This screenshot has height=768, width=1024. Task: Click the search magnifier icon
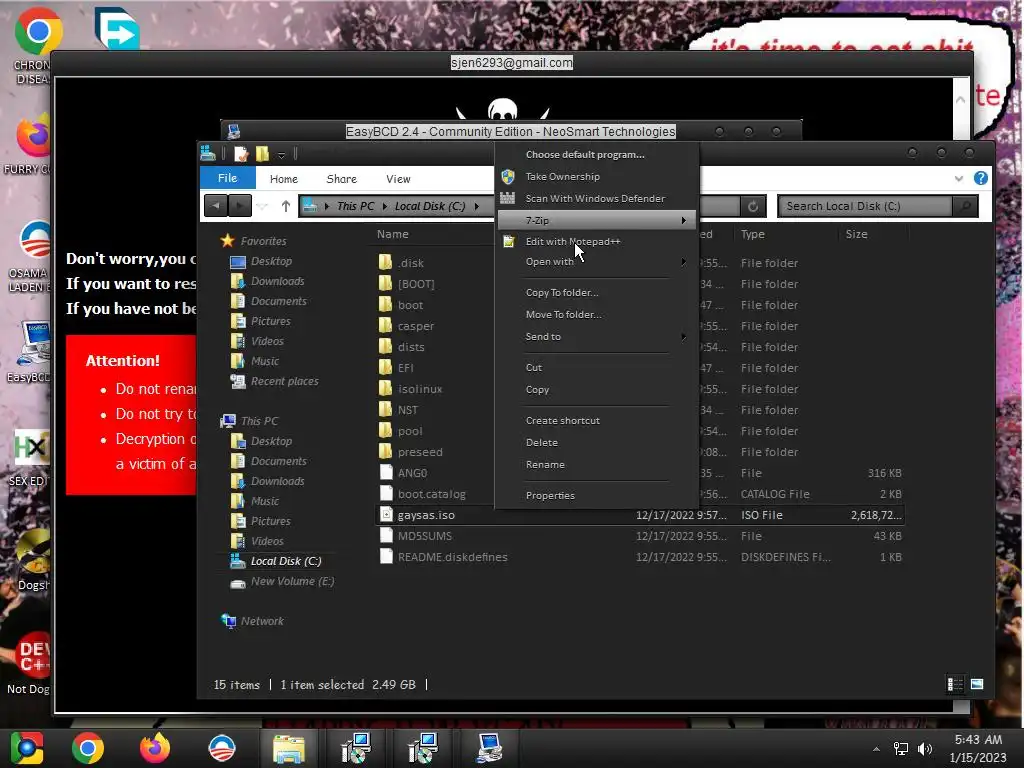(965, 206)
